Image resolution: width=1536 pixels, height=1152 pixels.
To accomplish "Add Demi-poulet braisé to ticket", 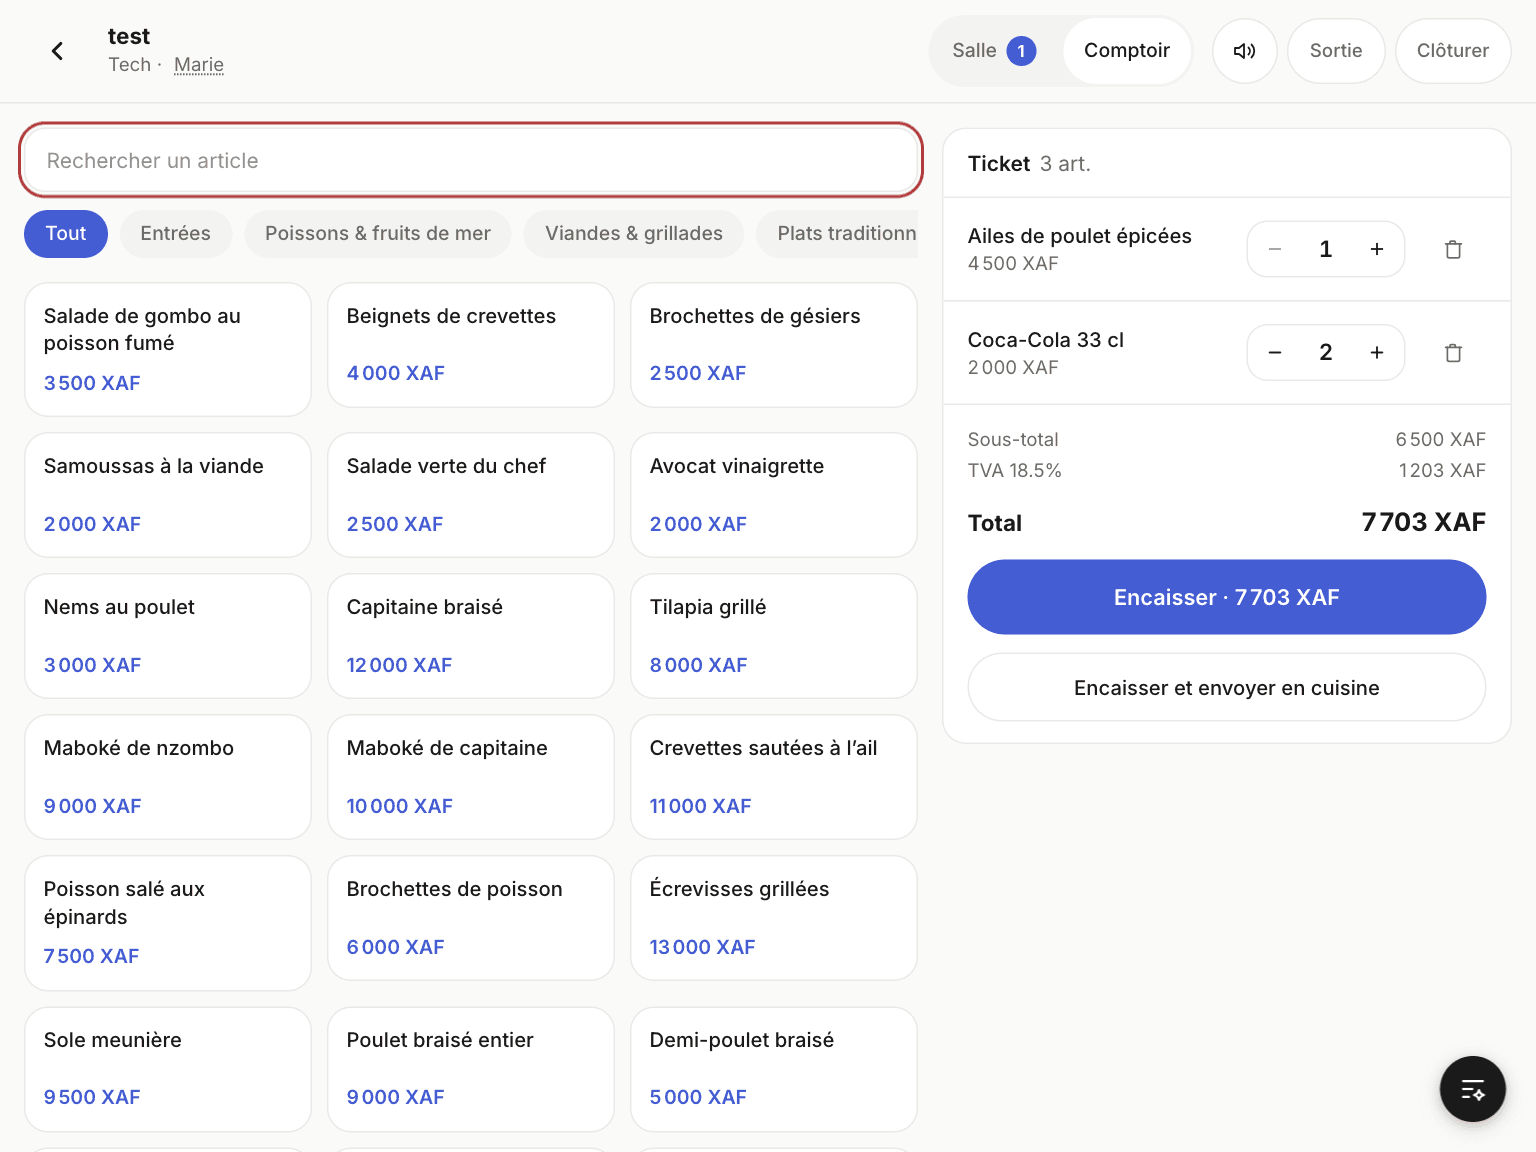I will [x=774, y=1069].
